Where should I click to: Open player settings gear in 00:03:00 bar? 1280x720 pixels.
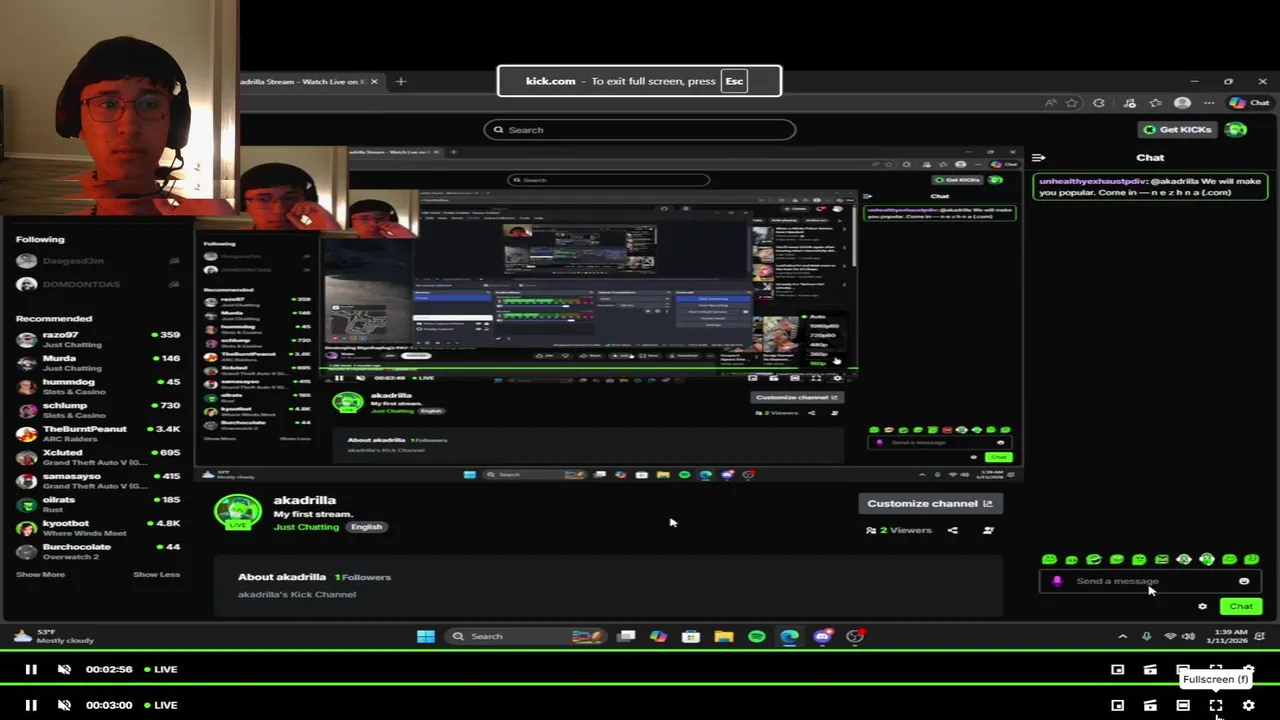click(1248, 705)
